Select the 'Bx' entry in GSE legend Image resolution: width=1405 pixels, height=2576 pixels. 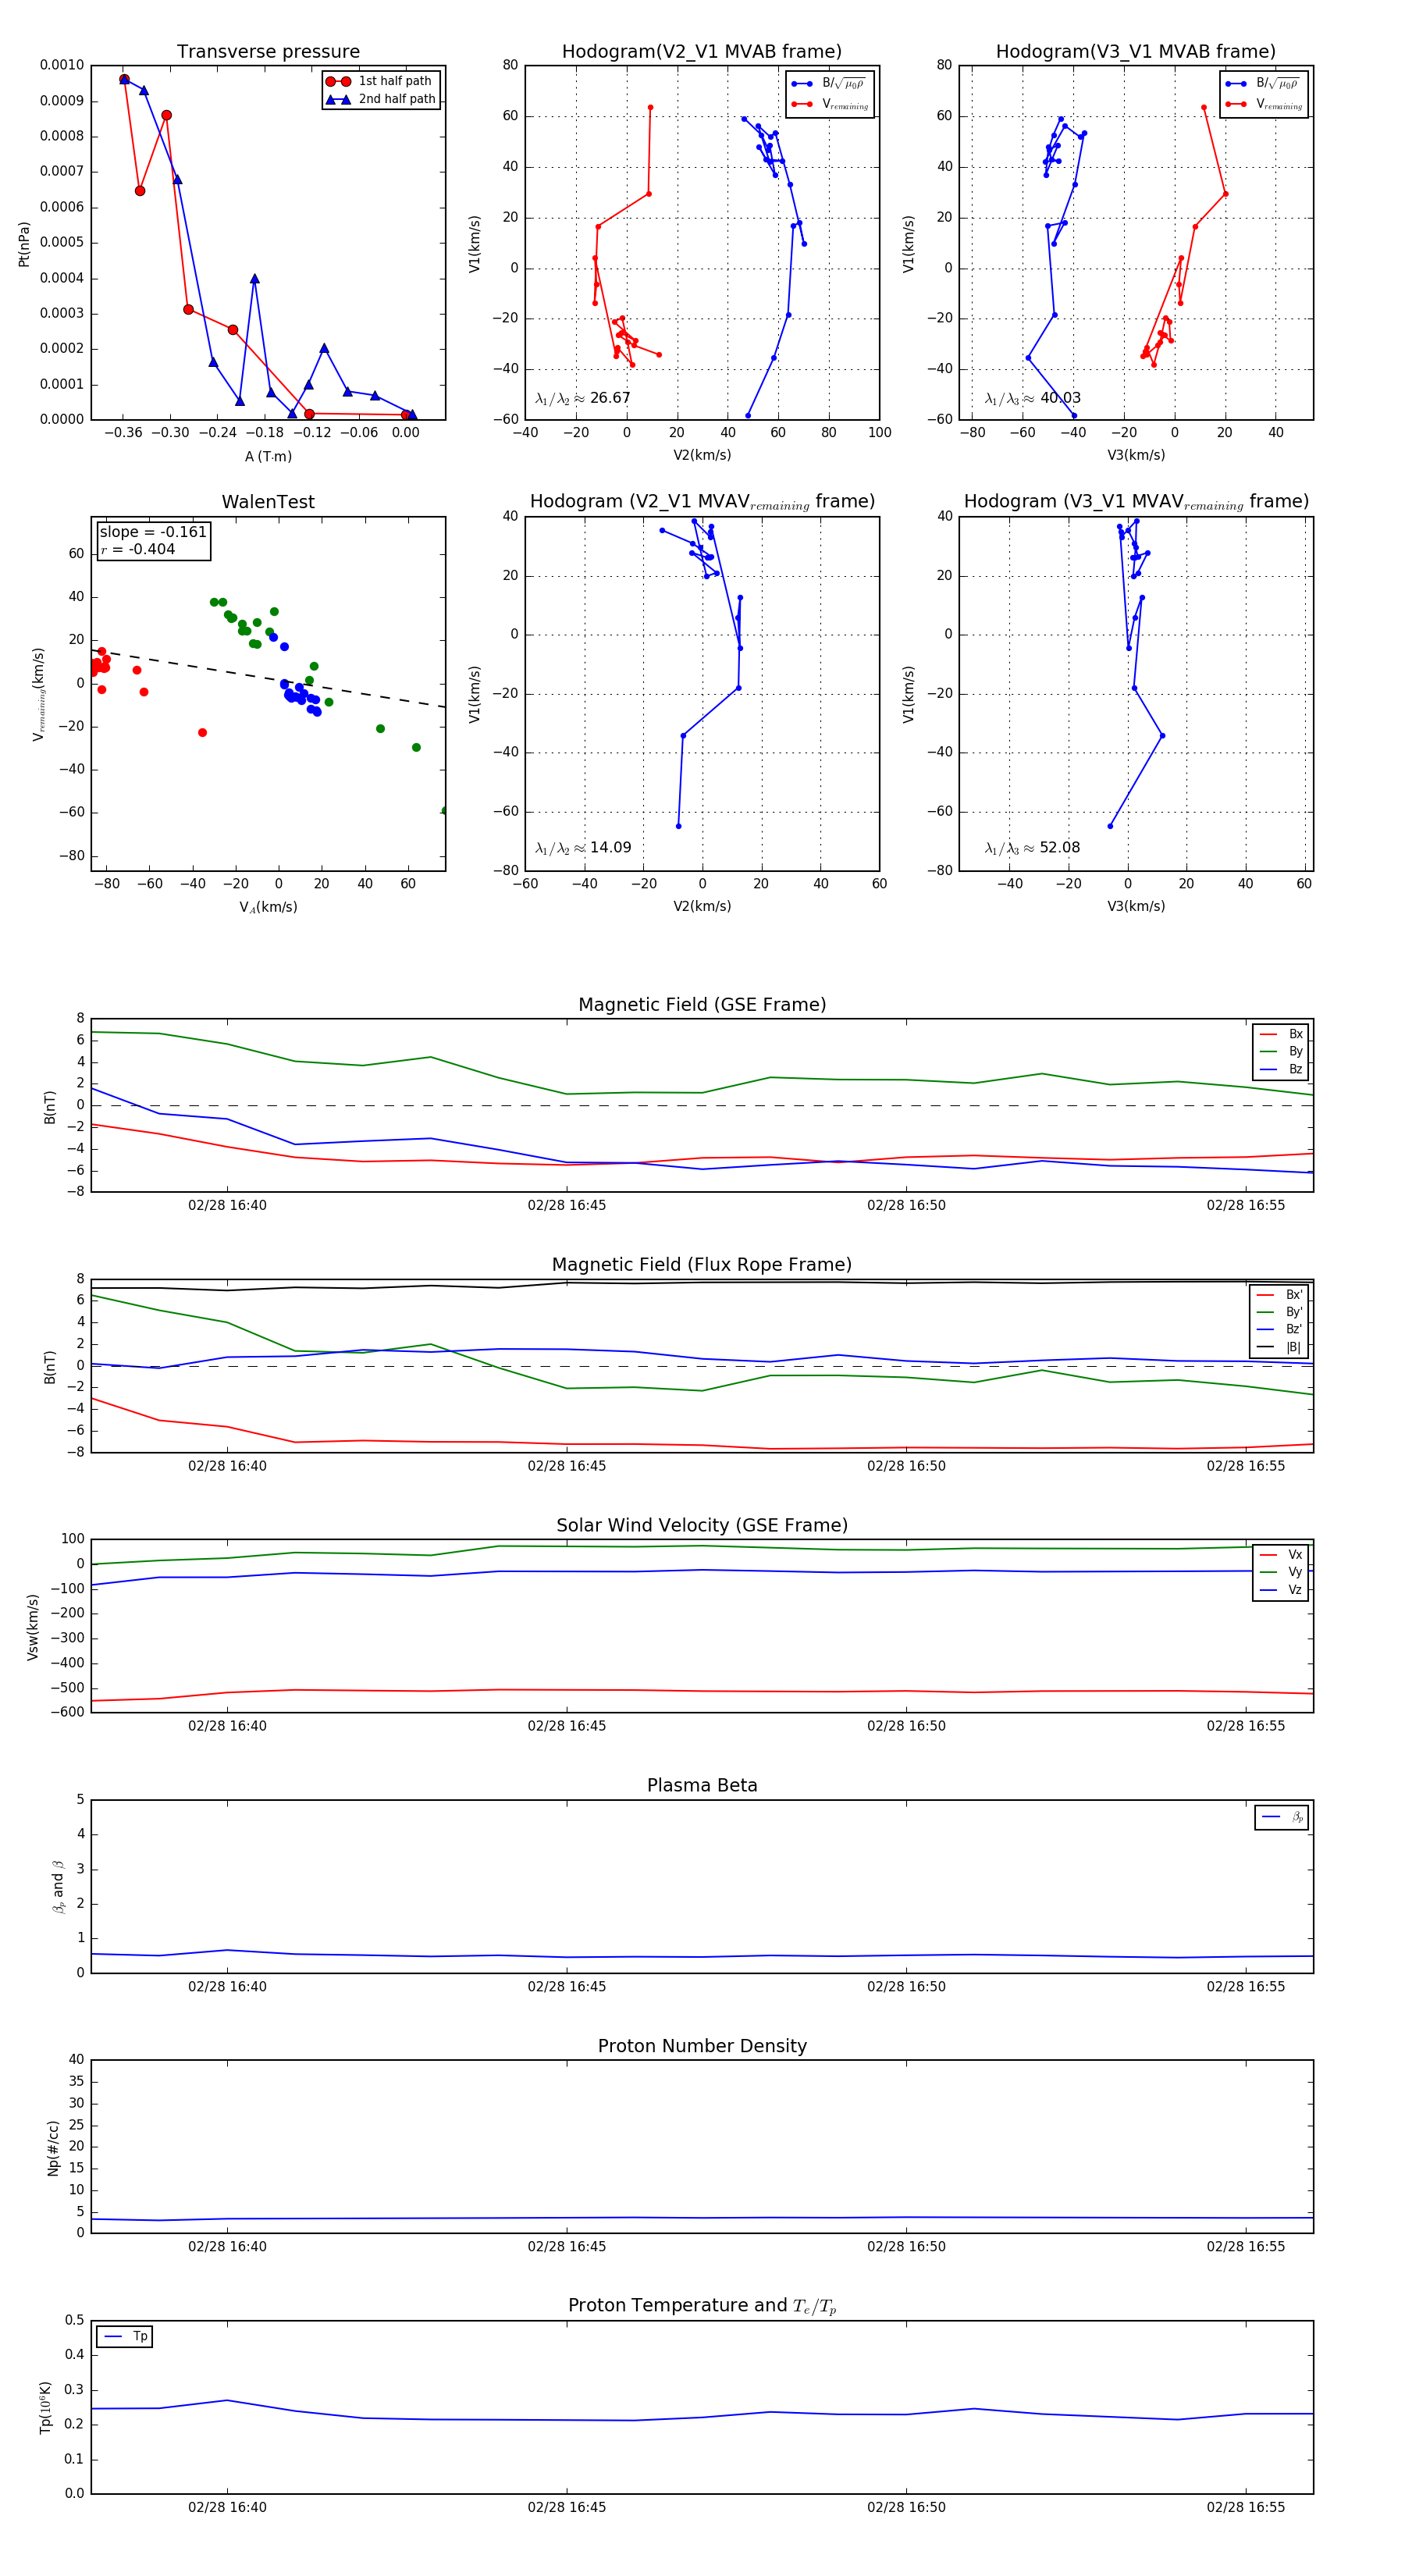[x=1281, y=1034]
